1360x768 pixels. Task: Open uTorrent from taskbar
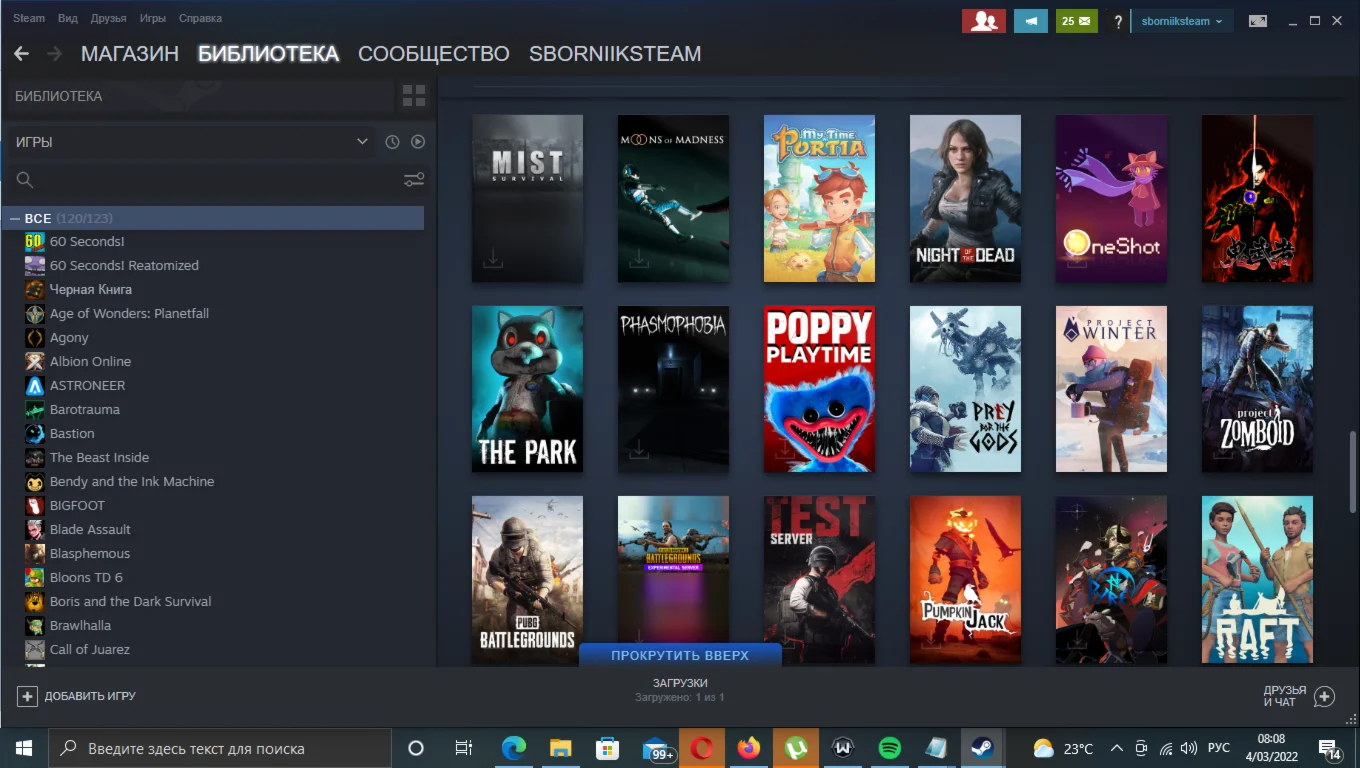click(796, 748)
